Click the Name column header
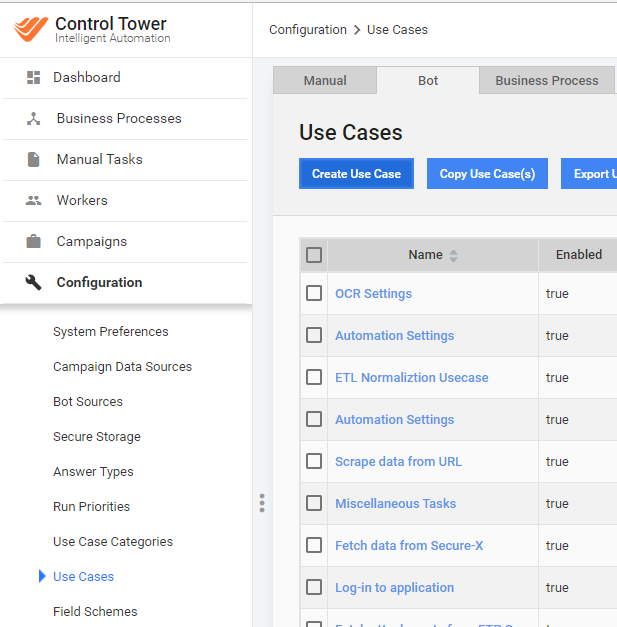Screen dimensions: 617x627 point(433,255)
